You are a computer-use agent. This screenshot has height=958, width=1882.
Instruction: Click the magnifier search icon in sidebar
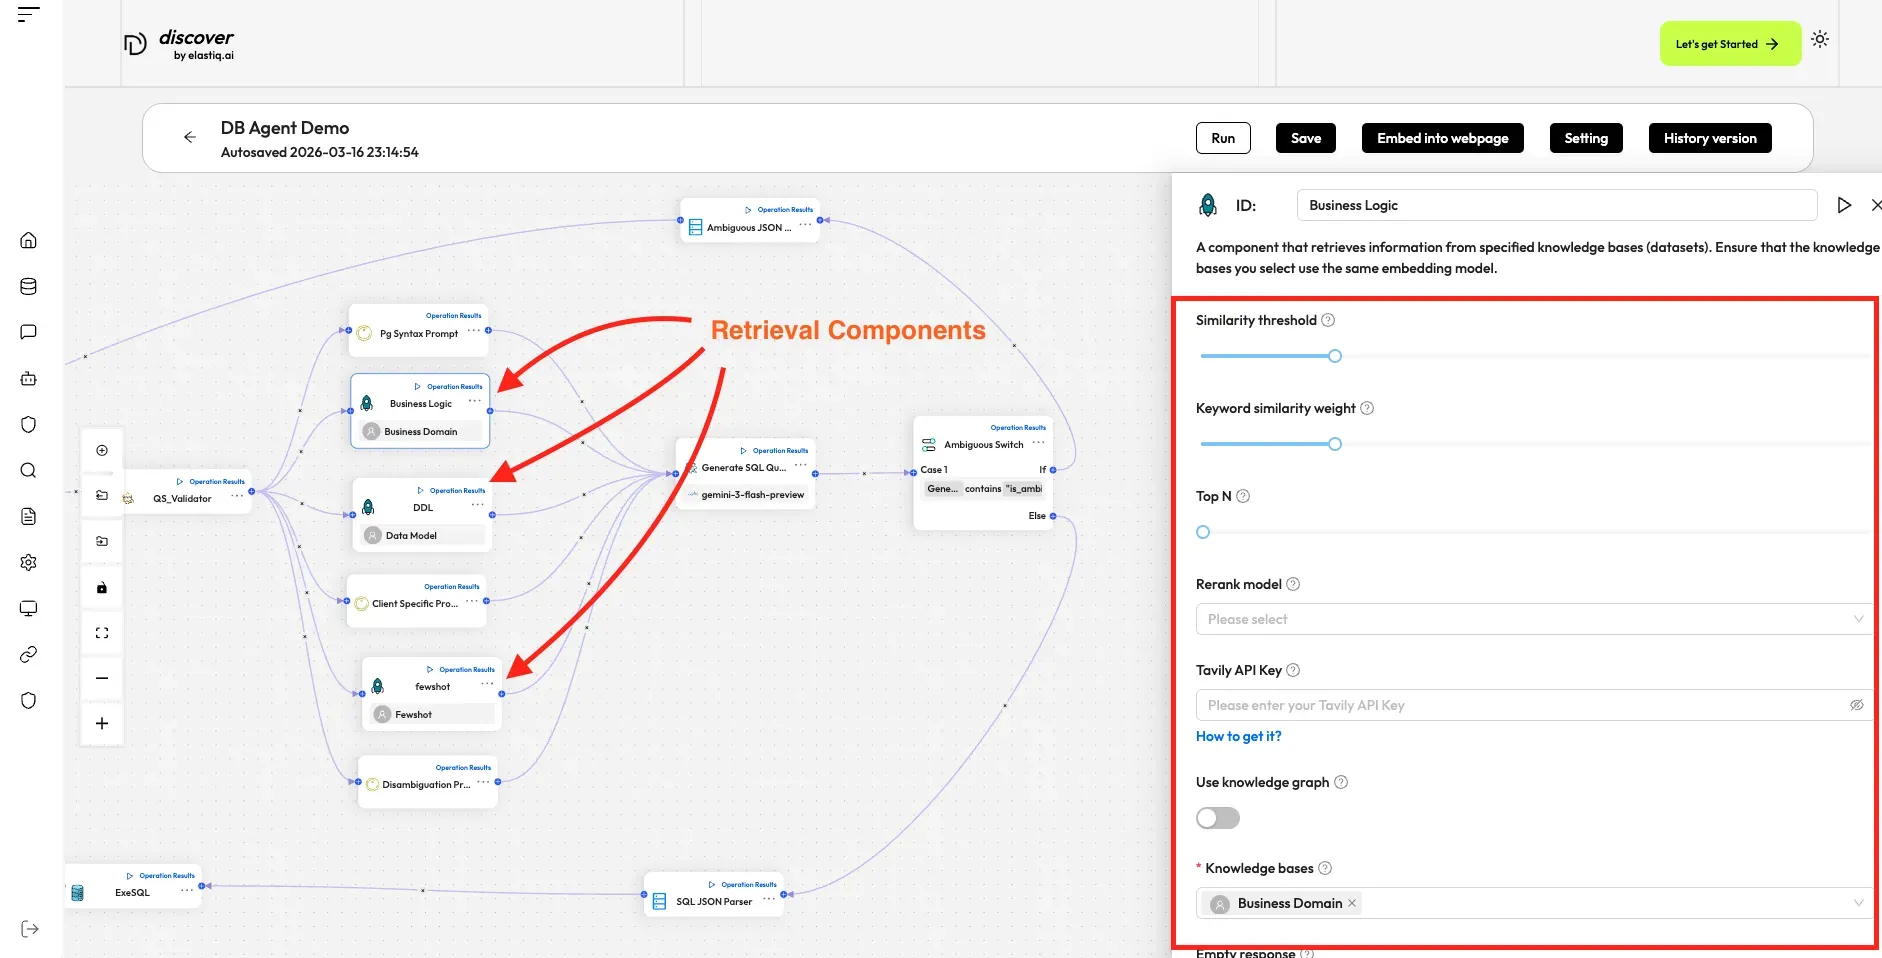[28, 470]
